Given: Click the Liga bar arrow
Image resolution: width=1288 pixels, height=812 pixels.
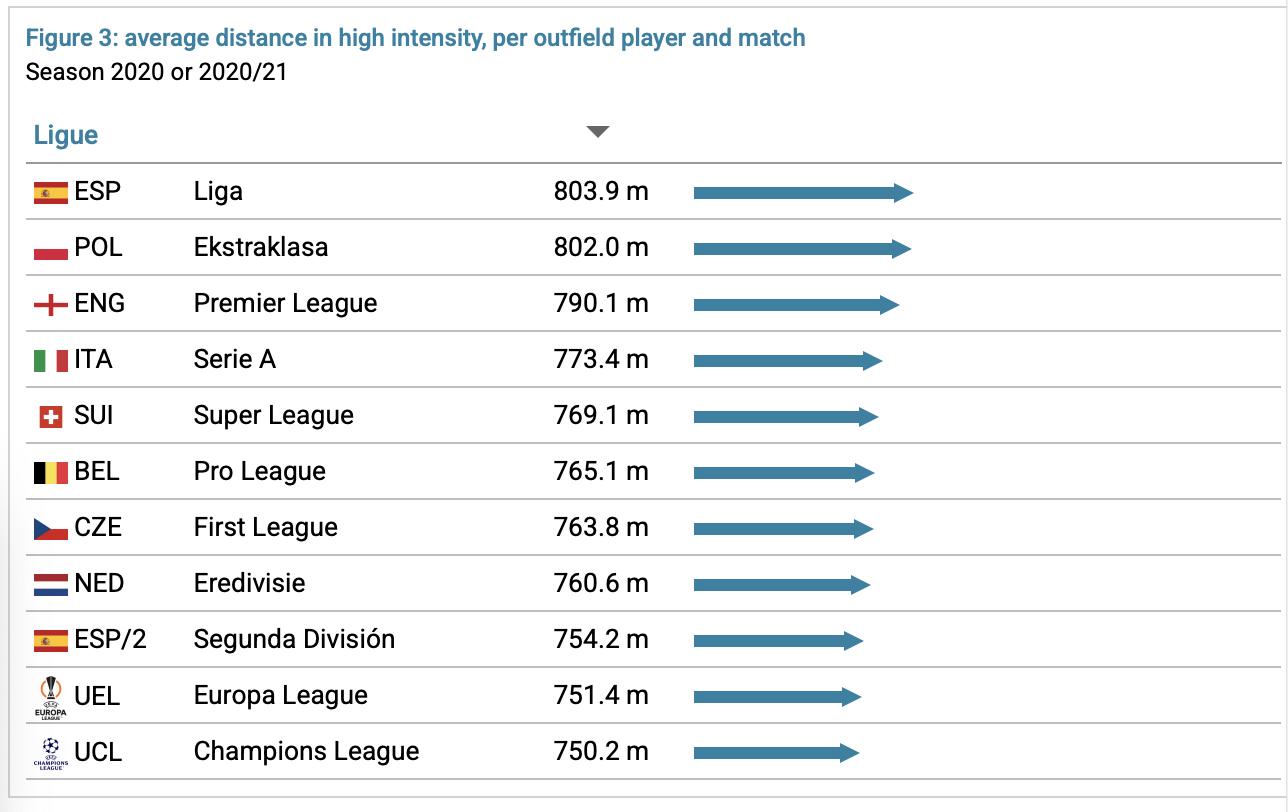Looking at the screenshot, I should coord(802,193).
